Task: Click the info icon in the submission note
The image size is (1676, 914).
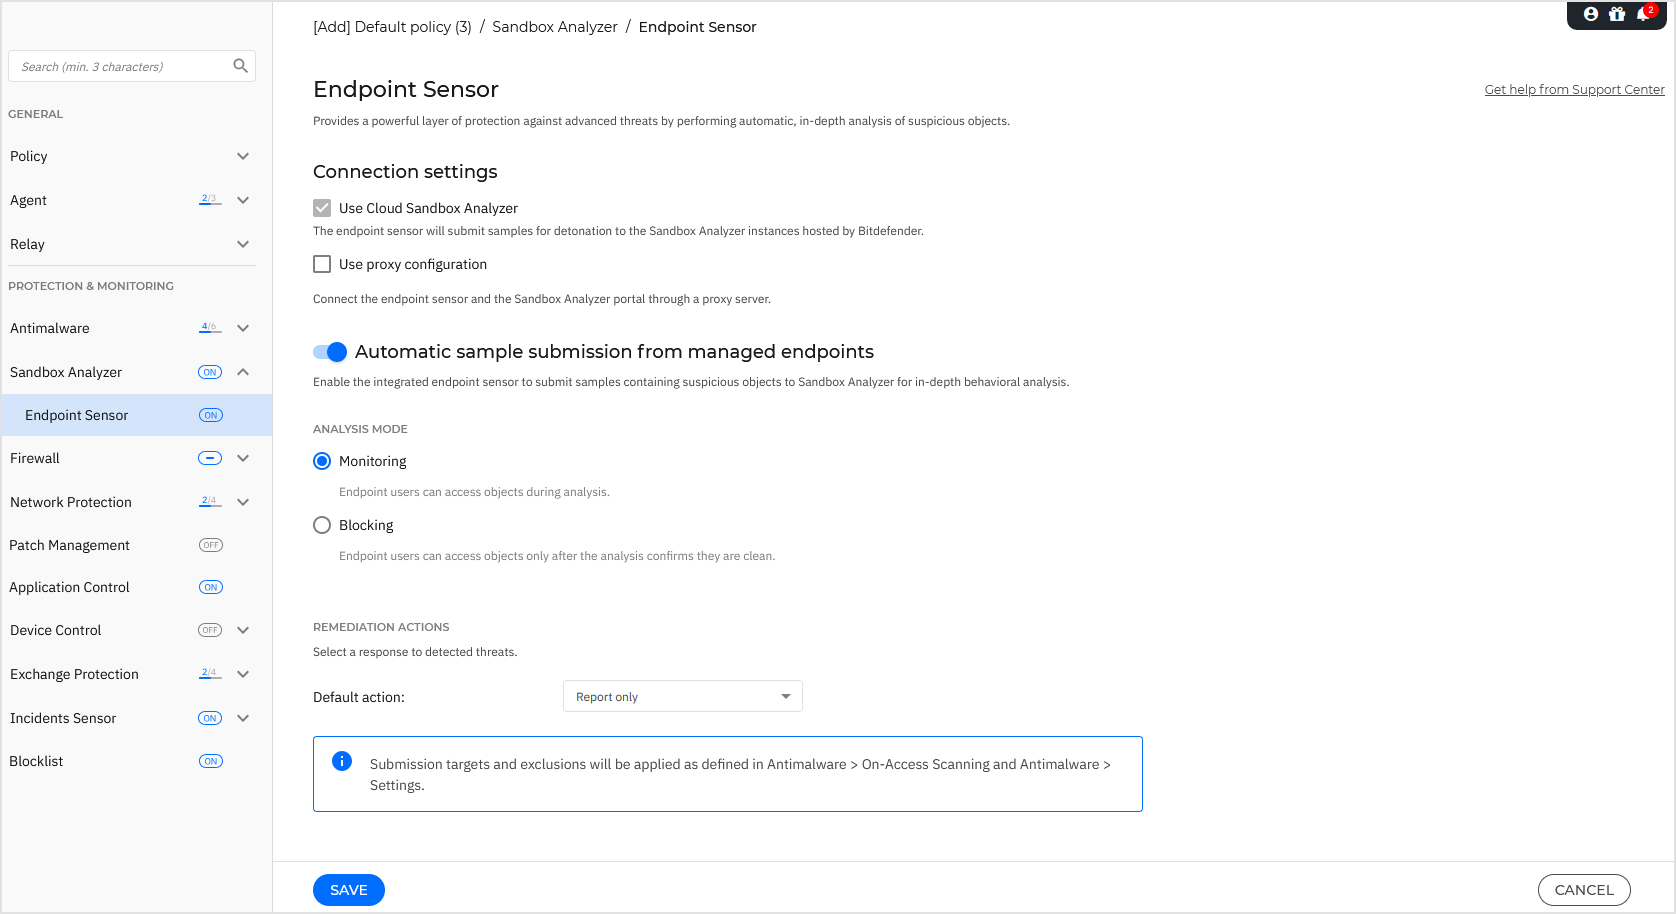Action: click(x=341, y=761)
